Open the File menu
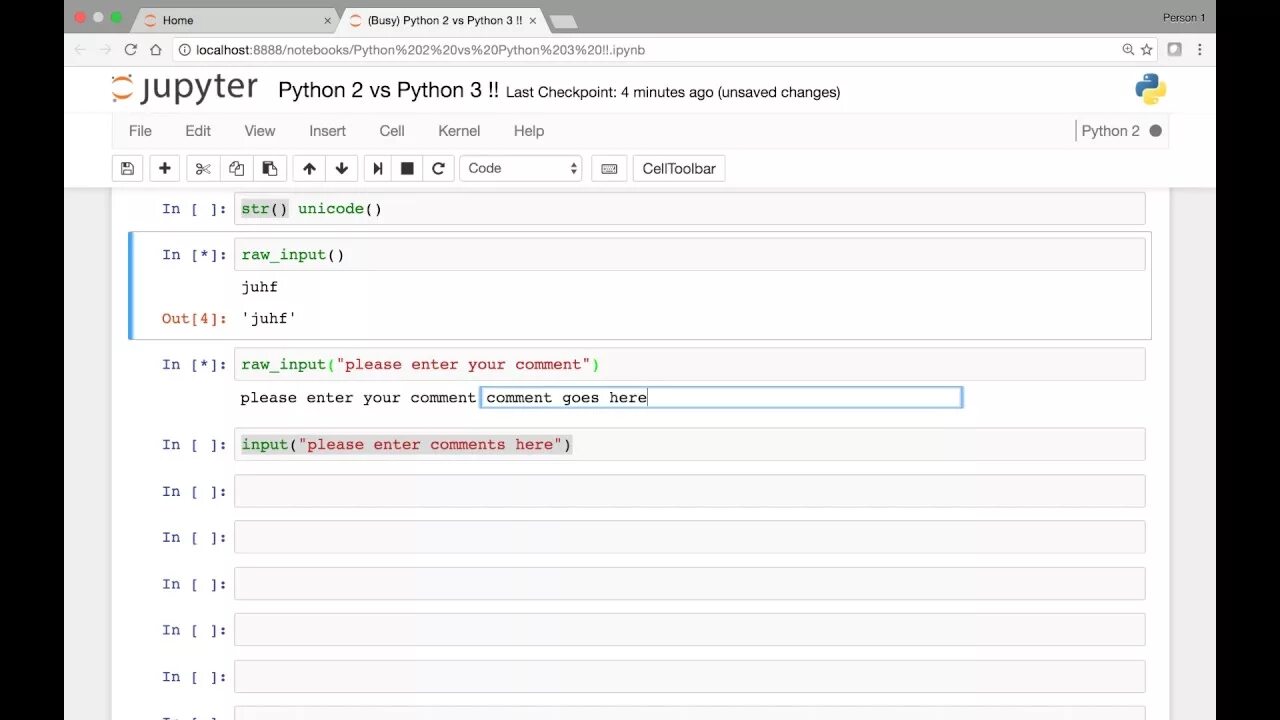Screen dimensions: 1280x720 click(x=140, y=131)
